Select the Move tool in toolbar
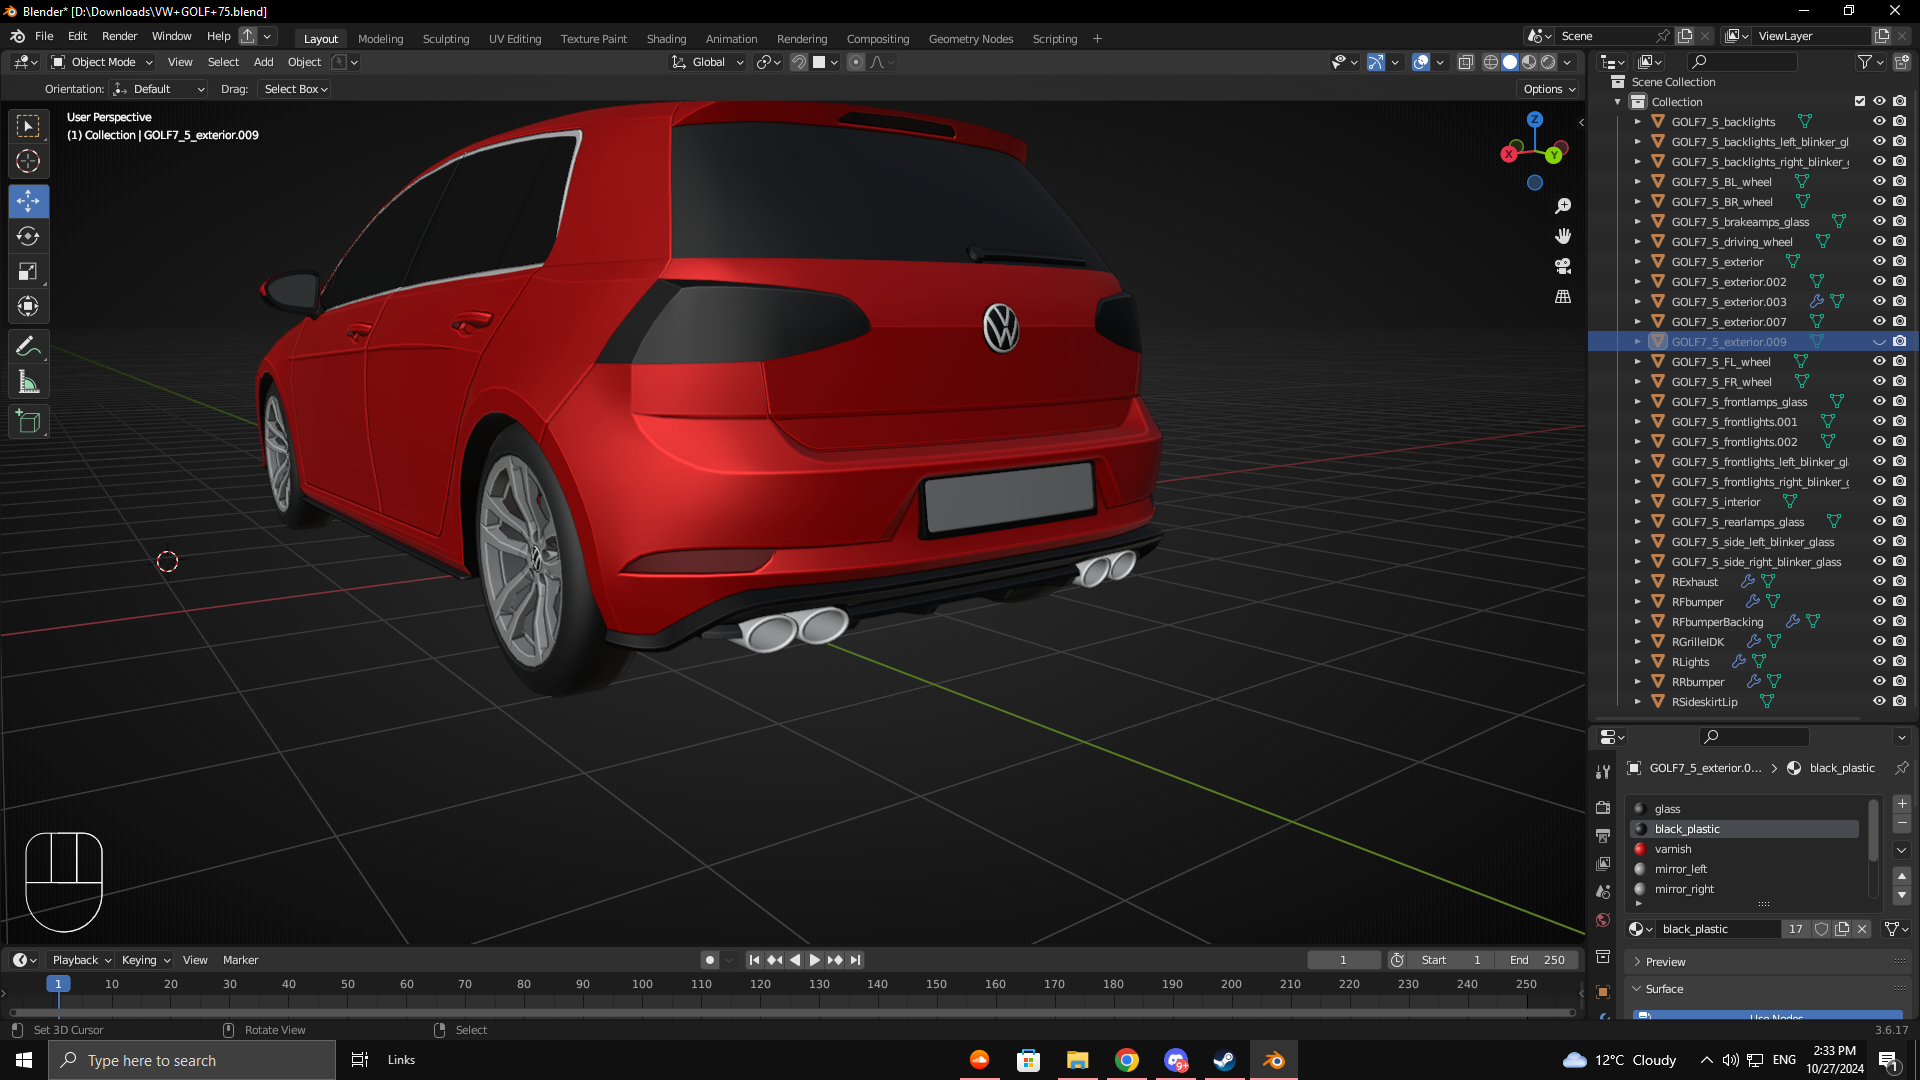 point(28,201)
